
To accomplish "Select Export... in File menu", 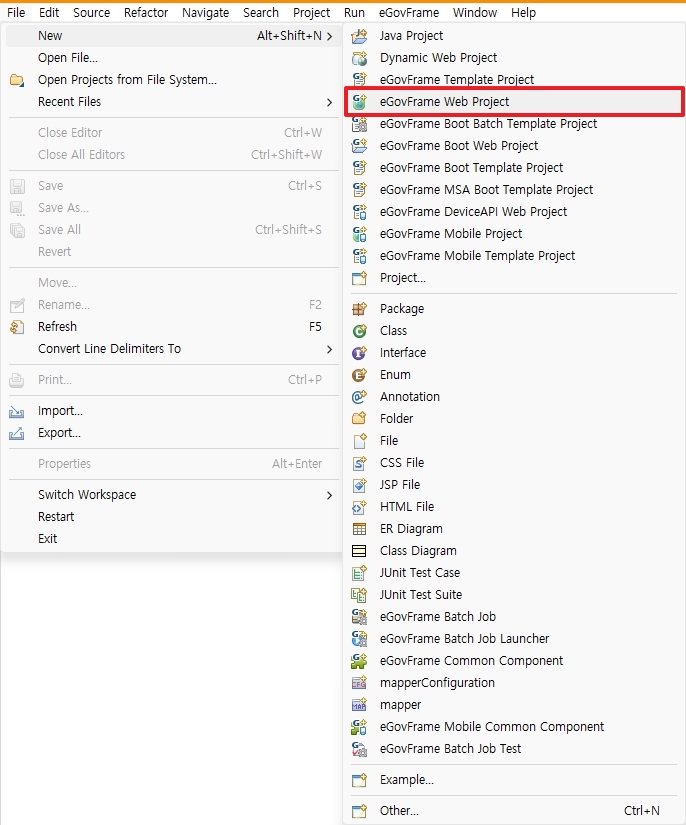I will 172,433.
